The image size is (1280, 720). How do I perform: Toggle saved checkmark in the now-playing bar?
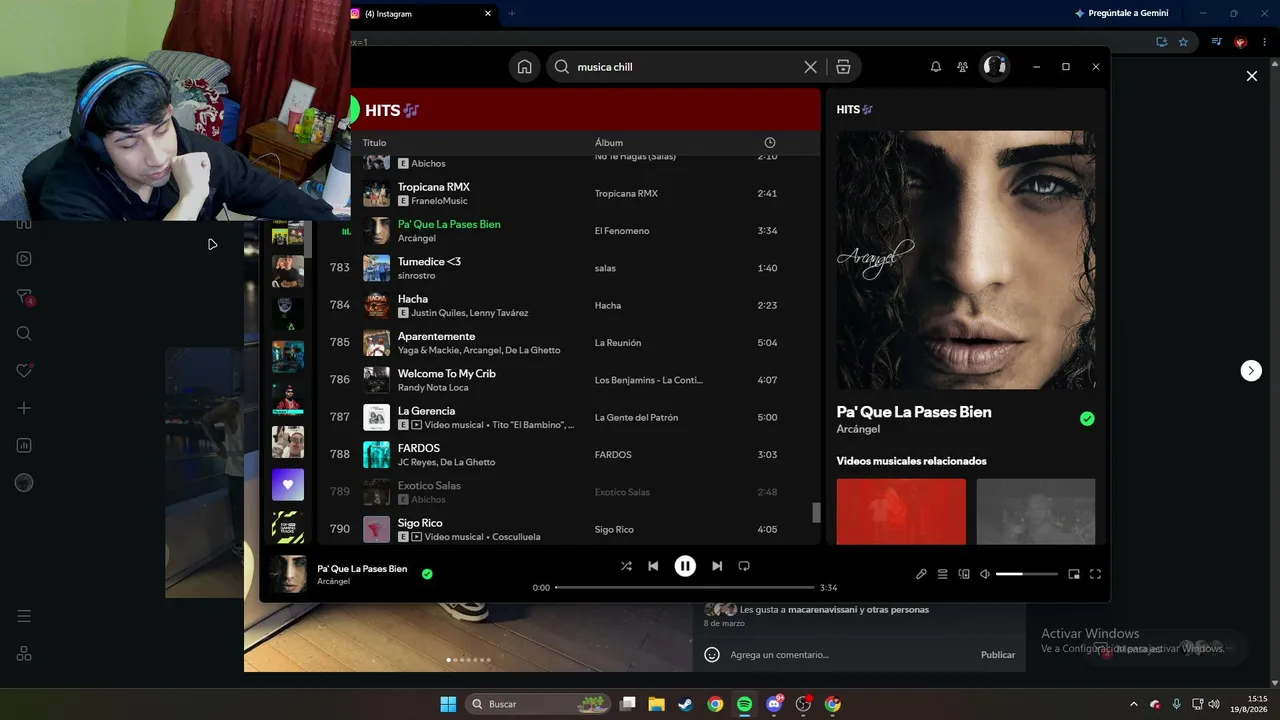tap(427, 574)
